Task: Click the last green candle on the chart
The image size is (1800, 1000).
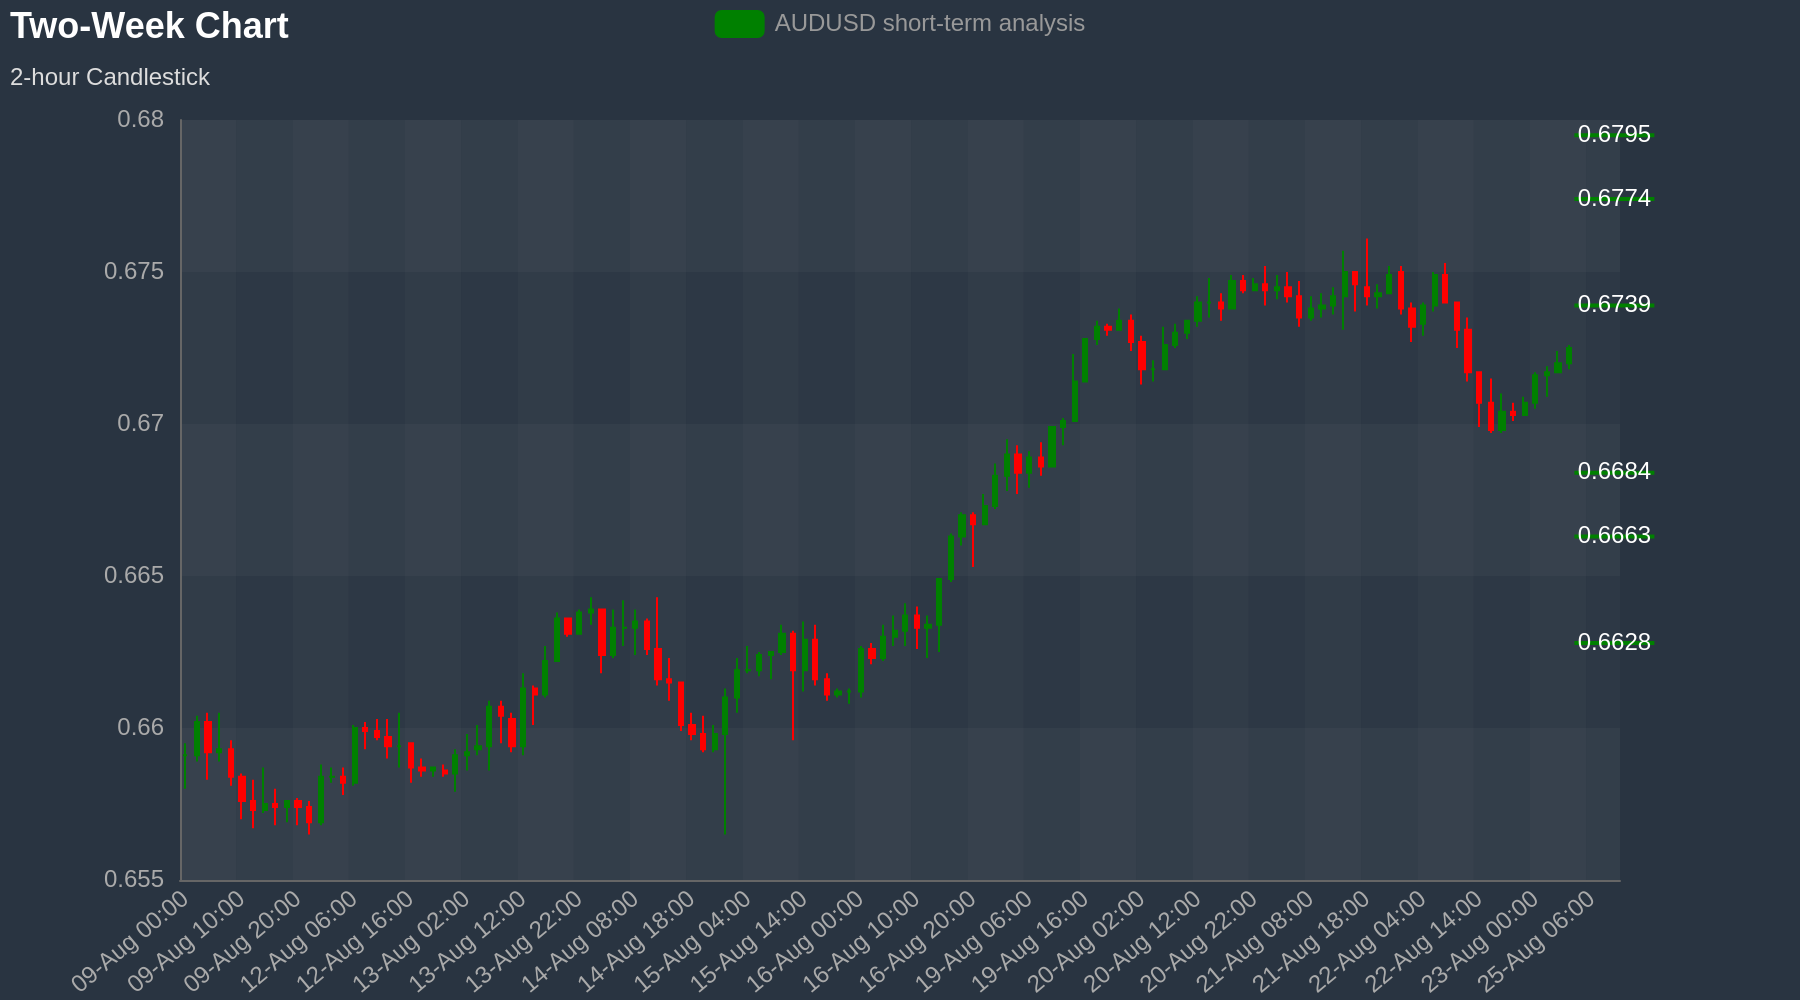Action: click(x=1569, y=355)
